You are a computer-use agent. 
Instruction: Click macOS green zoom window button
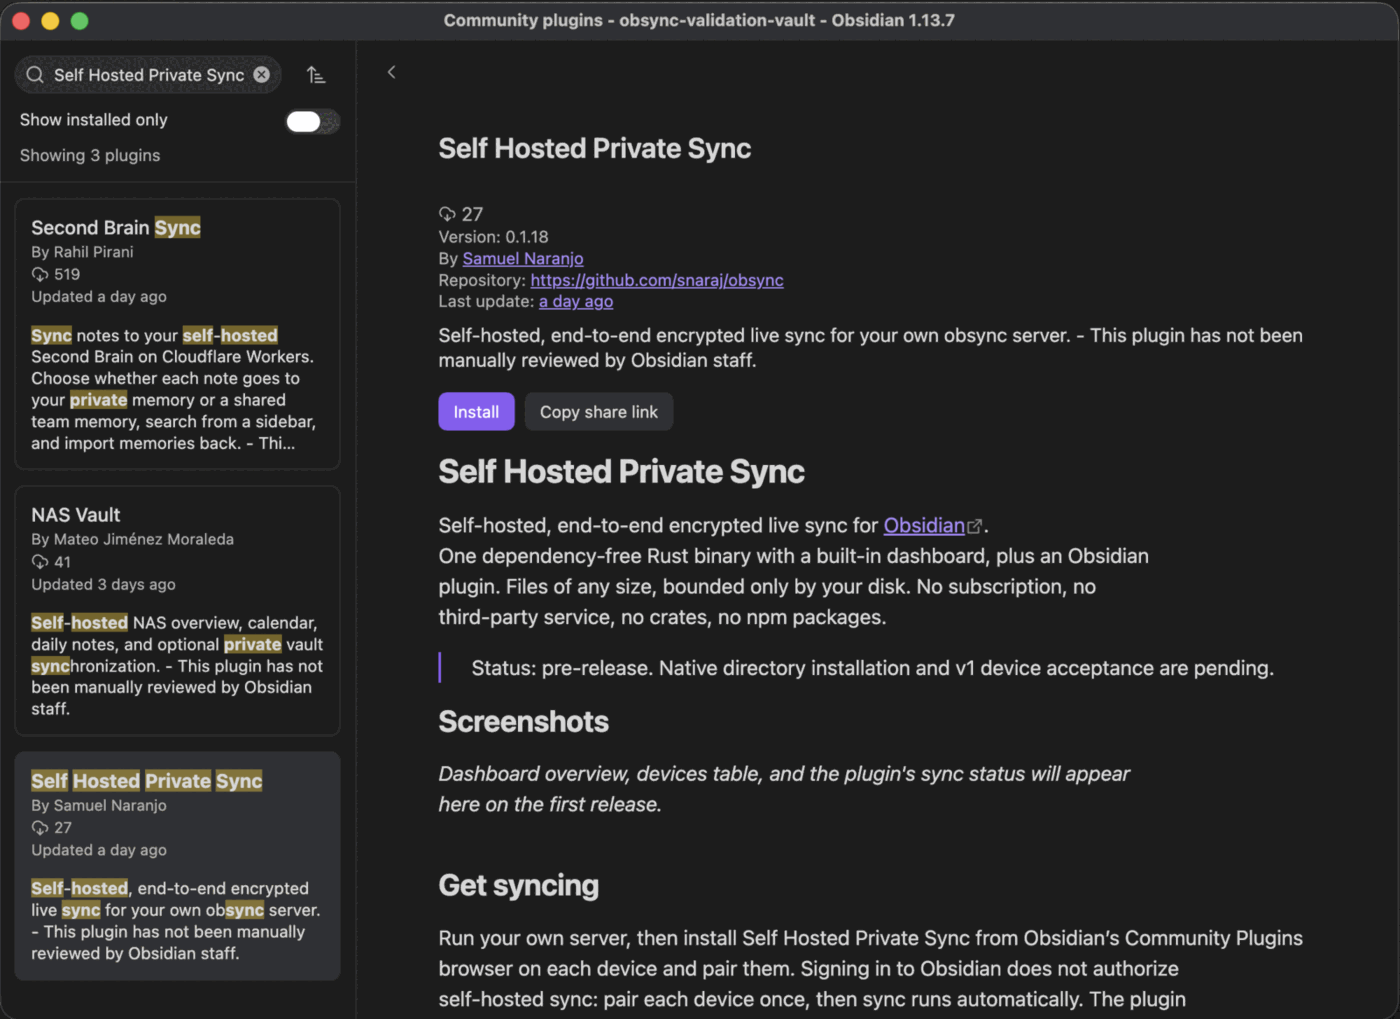pyautogui.click(x=80, y=20)
